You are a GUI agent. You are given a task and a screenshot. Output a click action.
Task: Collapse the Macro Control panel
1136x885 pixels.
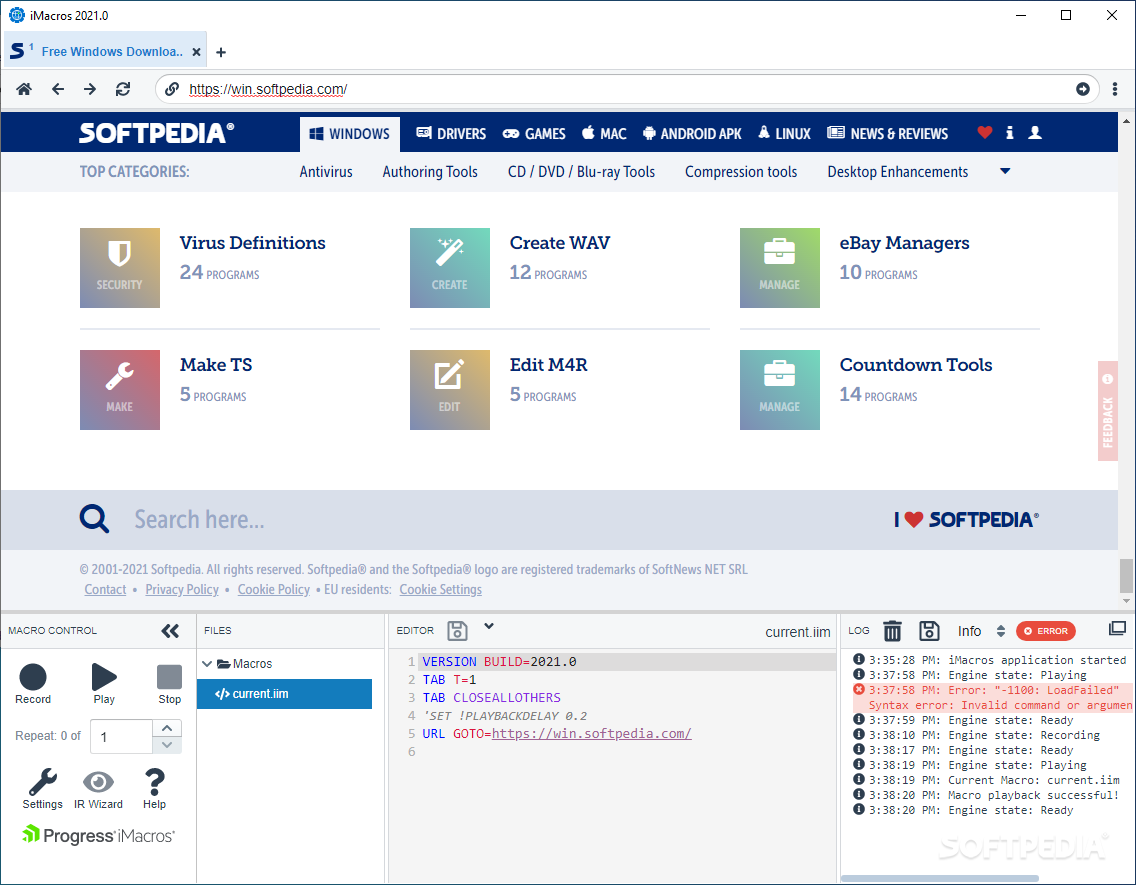(x=170, y=631)
